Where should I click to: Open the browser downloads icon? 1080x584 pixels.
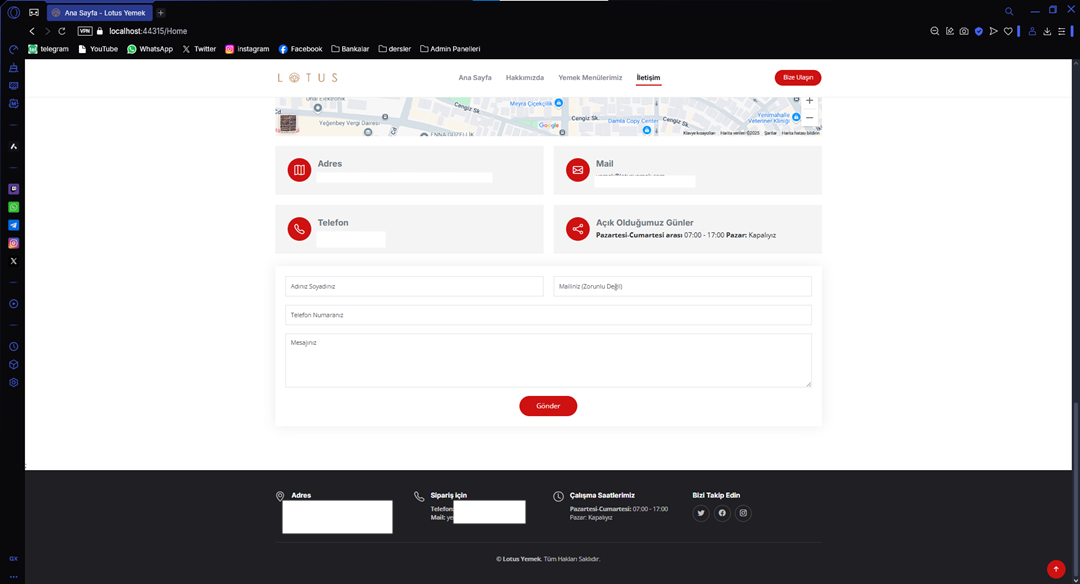point(1046,31)
